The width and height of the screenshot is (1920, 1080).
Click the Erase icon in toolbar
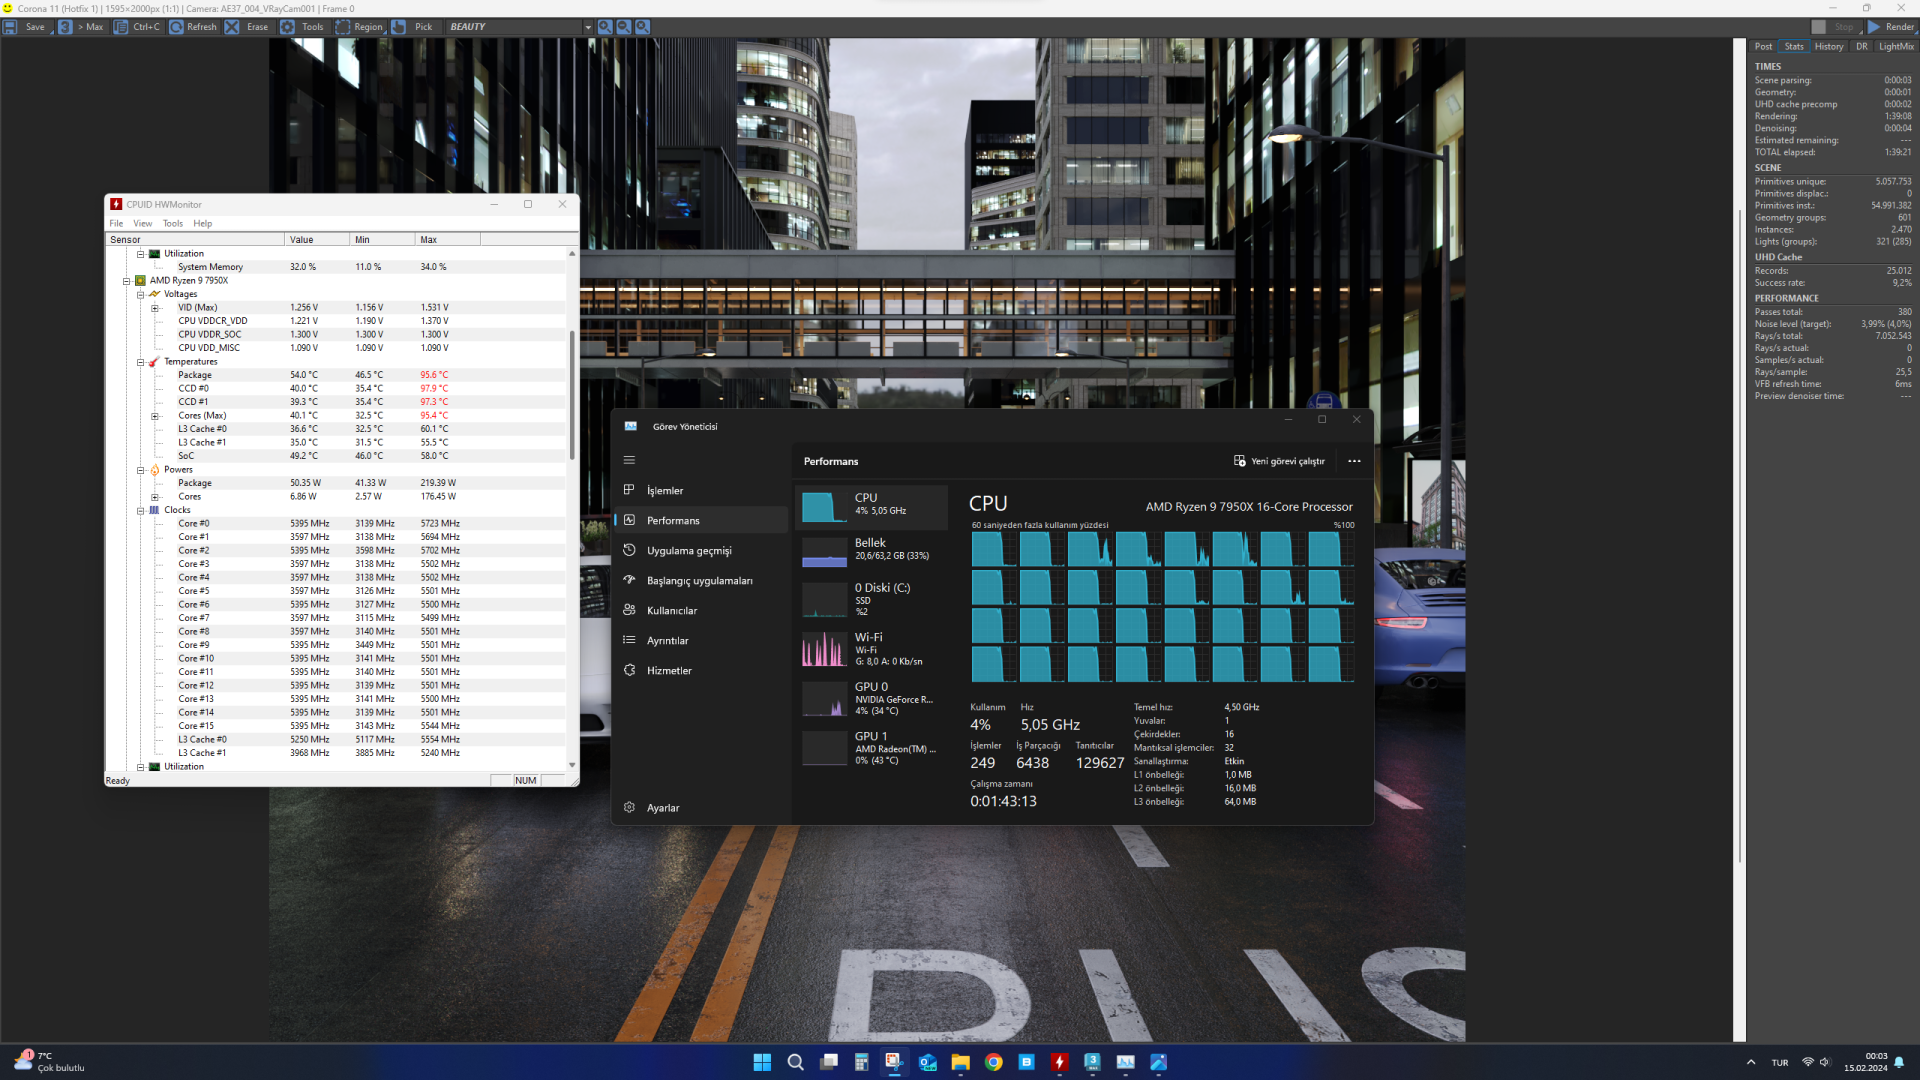tap(232, 27)
